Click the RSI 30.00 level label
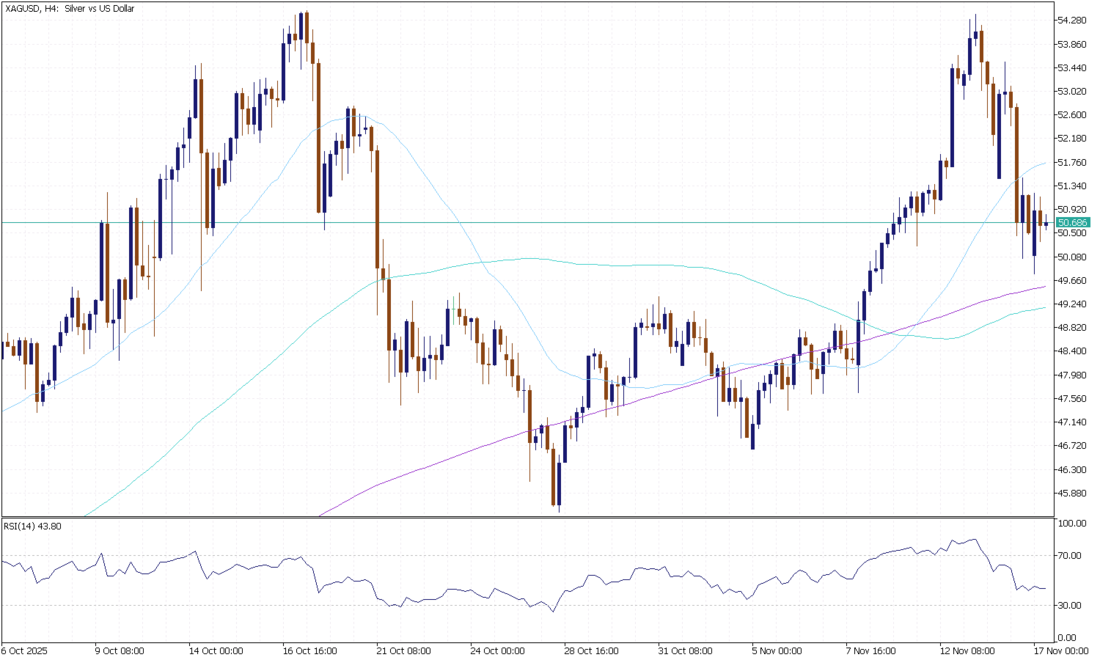Screen dimensions: 1100x660 pos(1068,605)
